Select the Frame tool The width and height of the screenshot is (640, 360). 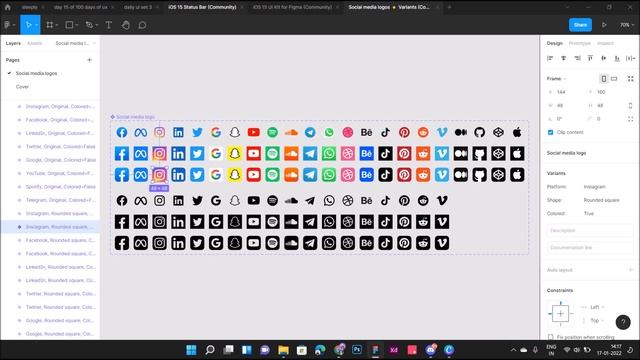click(x=49, y=25)
